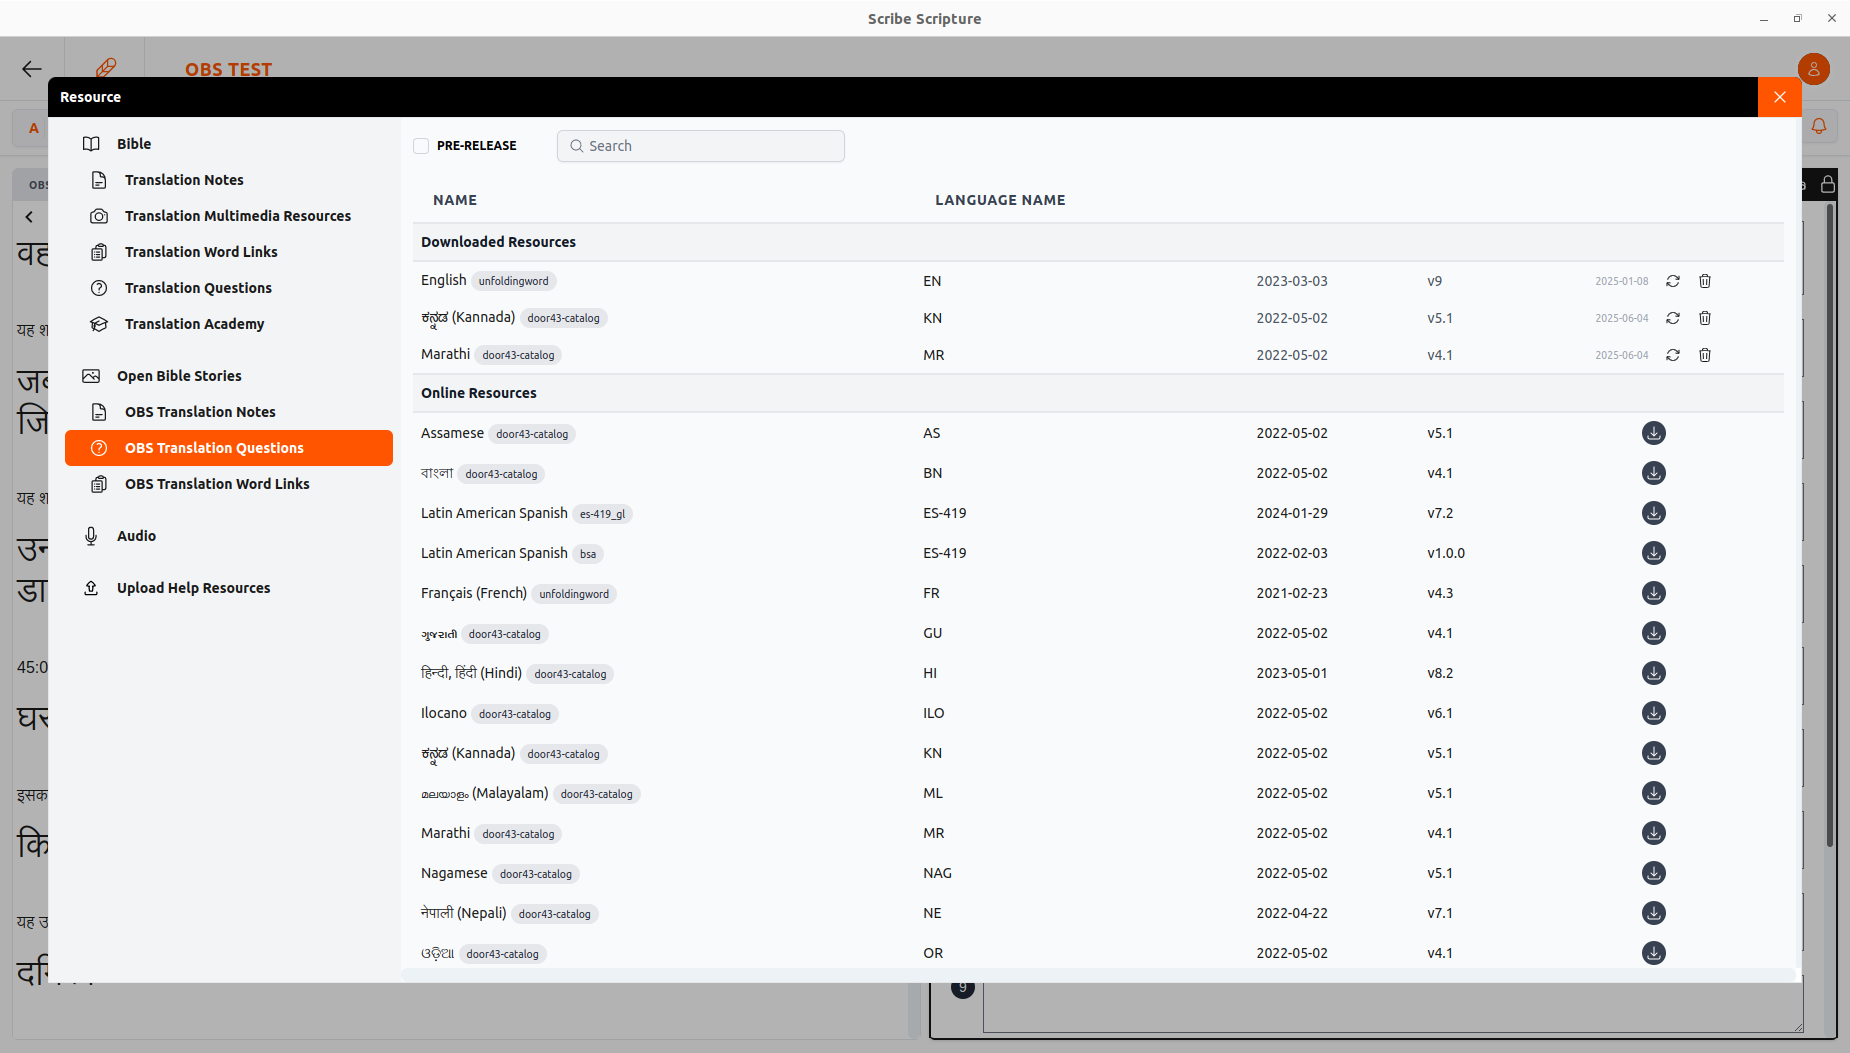Refresh the English downloaded resource

(1675, 281)
